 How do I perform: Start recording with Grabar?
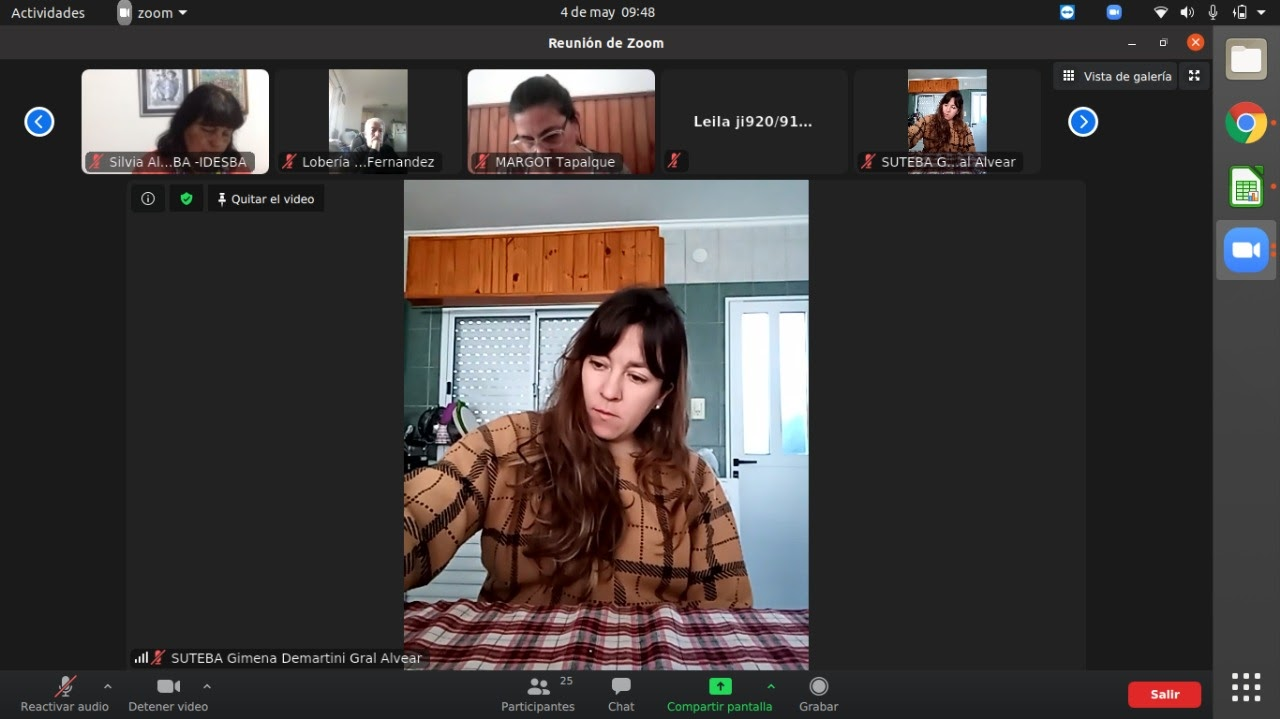tap(818, 693)
